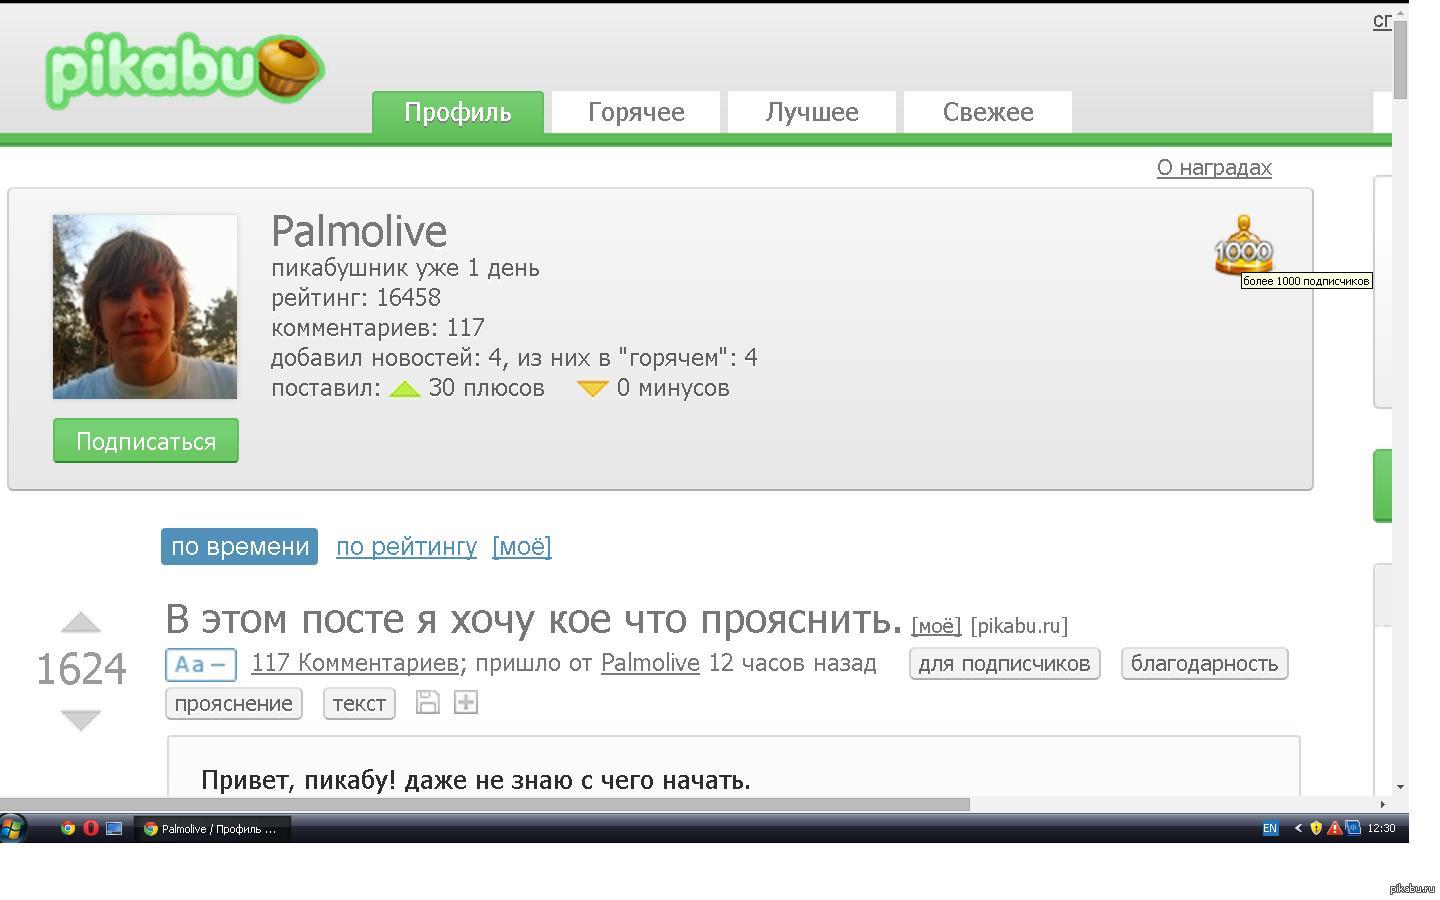Switch to the 'Свежее' tab
Screen dimensions: 1440x900
pos(988,112)
